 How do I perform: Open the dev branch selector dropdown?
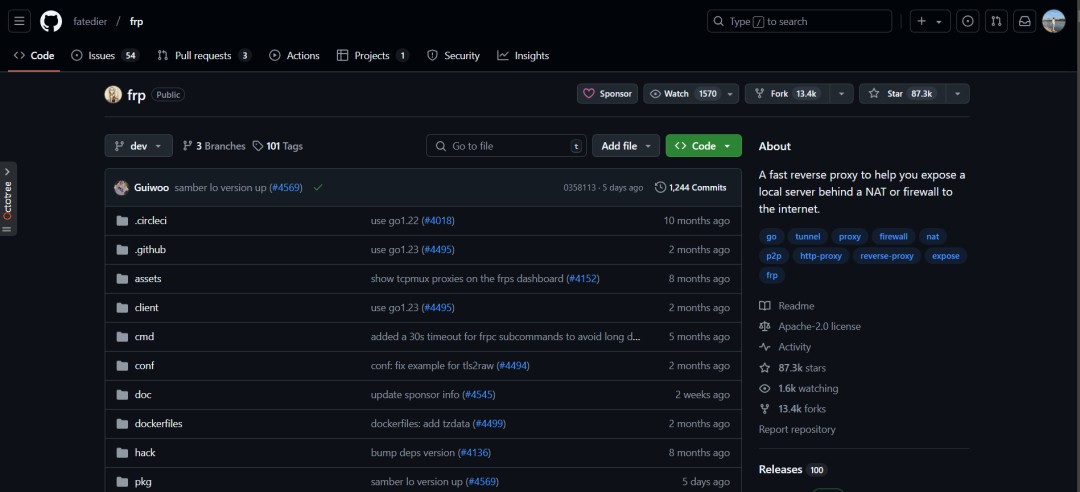(138, 146)
